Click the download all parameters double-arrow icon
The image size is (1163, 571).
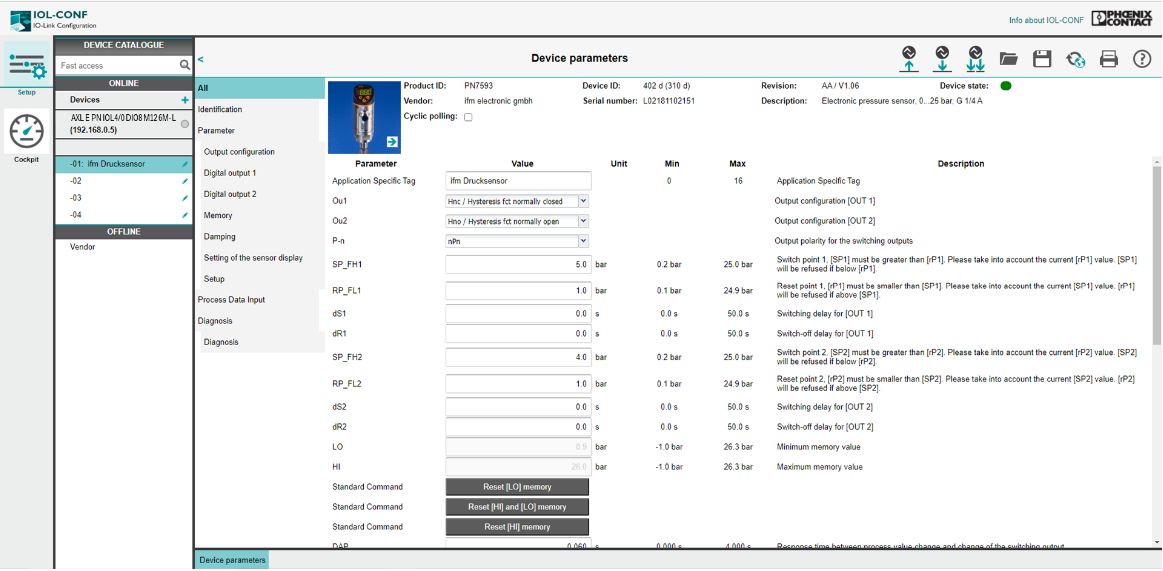(975, 59)
